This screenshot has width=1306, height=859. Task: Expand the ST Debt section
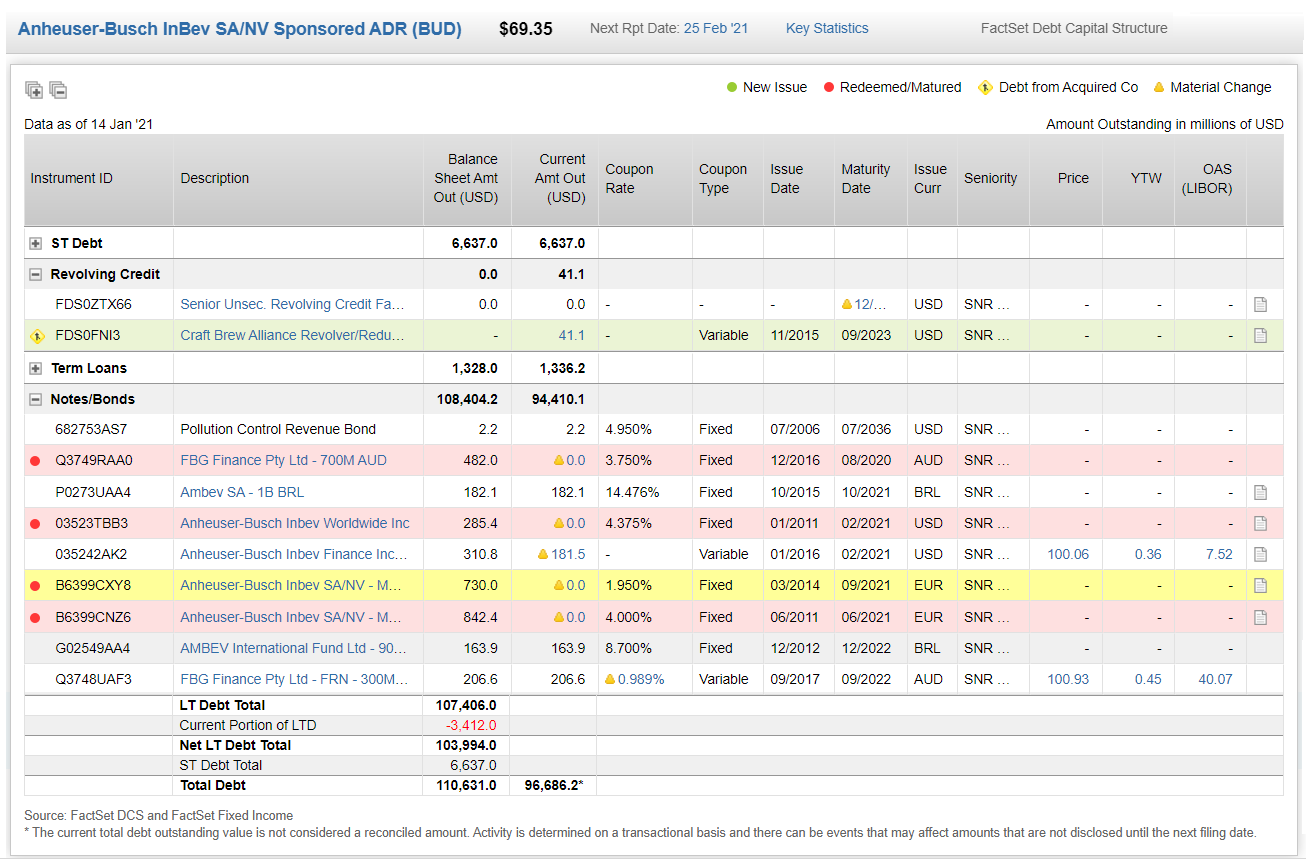tap(34, 242)
